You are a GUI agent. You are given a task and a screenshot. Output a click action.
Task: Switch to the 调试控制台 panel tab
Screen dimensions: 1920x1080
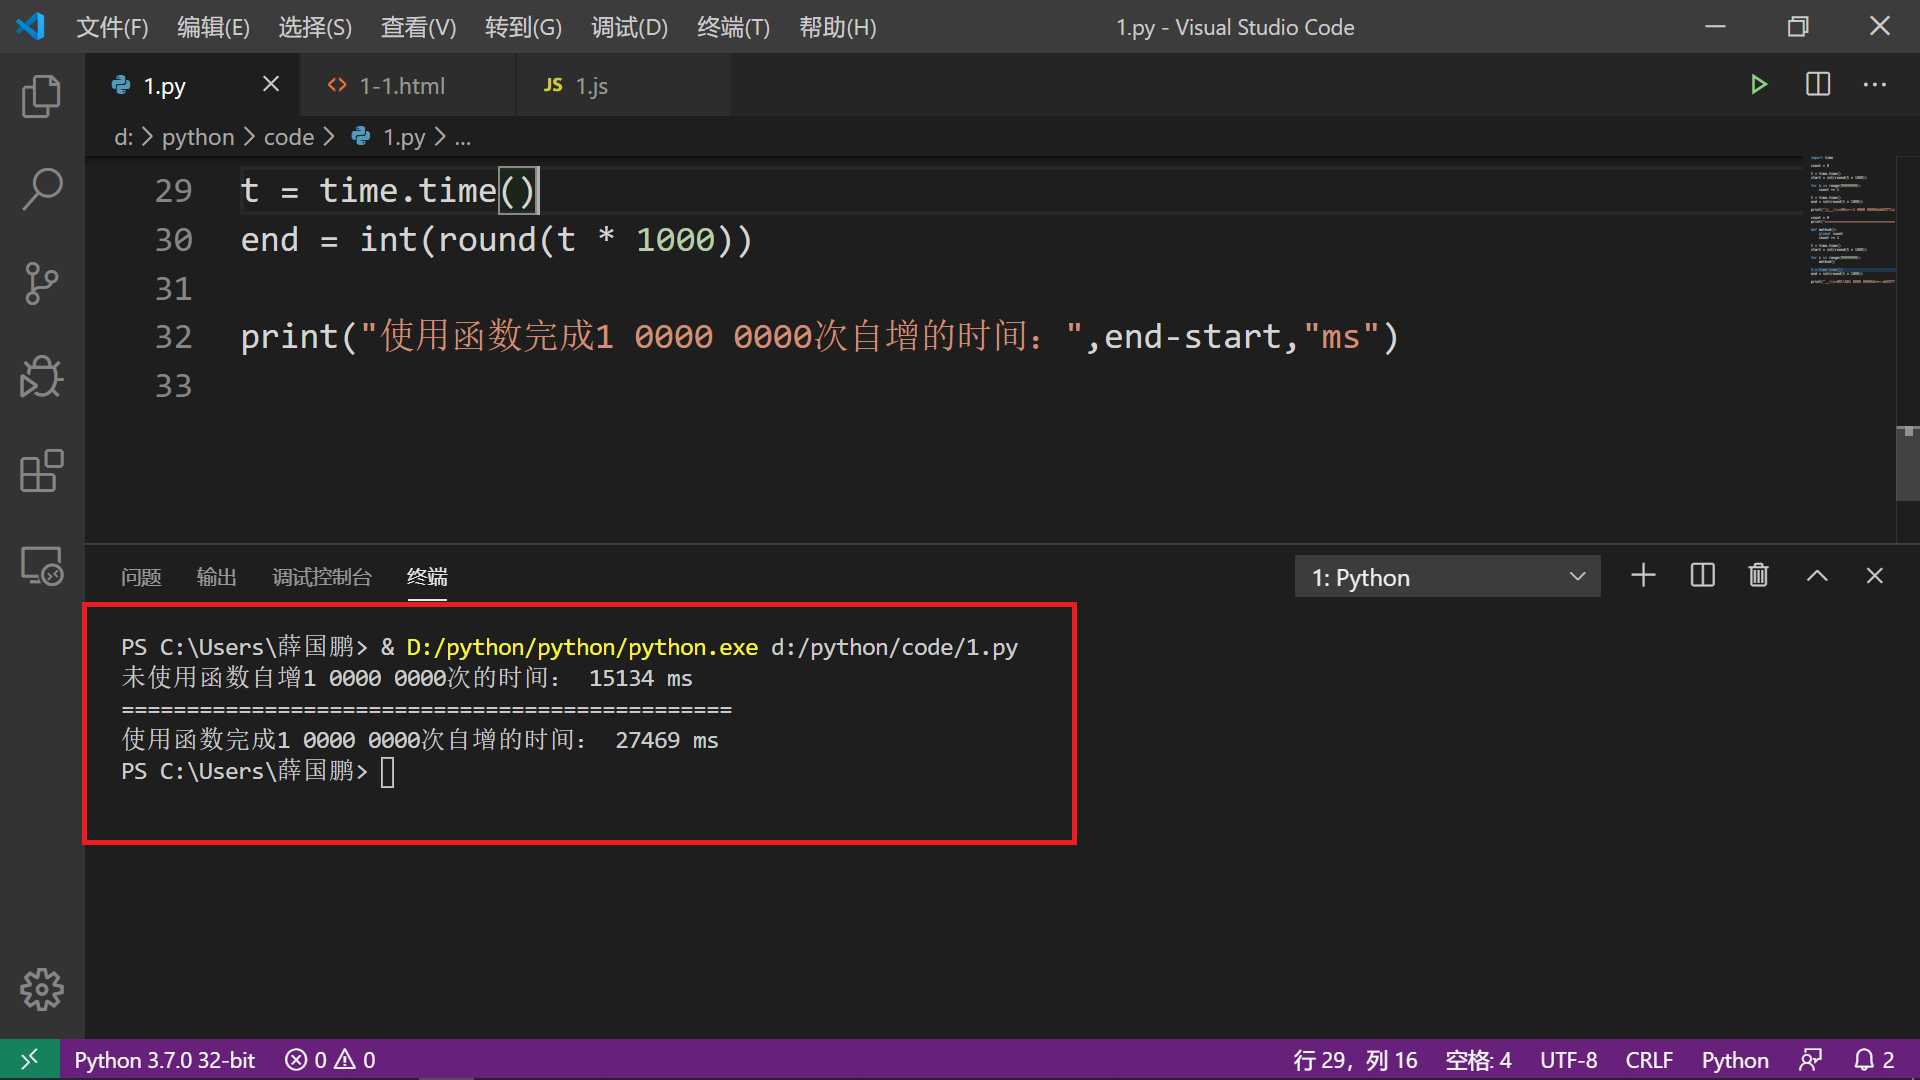click(x=322, y=577)
